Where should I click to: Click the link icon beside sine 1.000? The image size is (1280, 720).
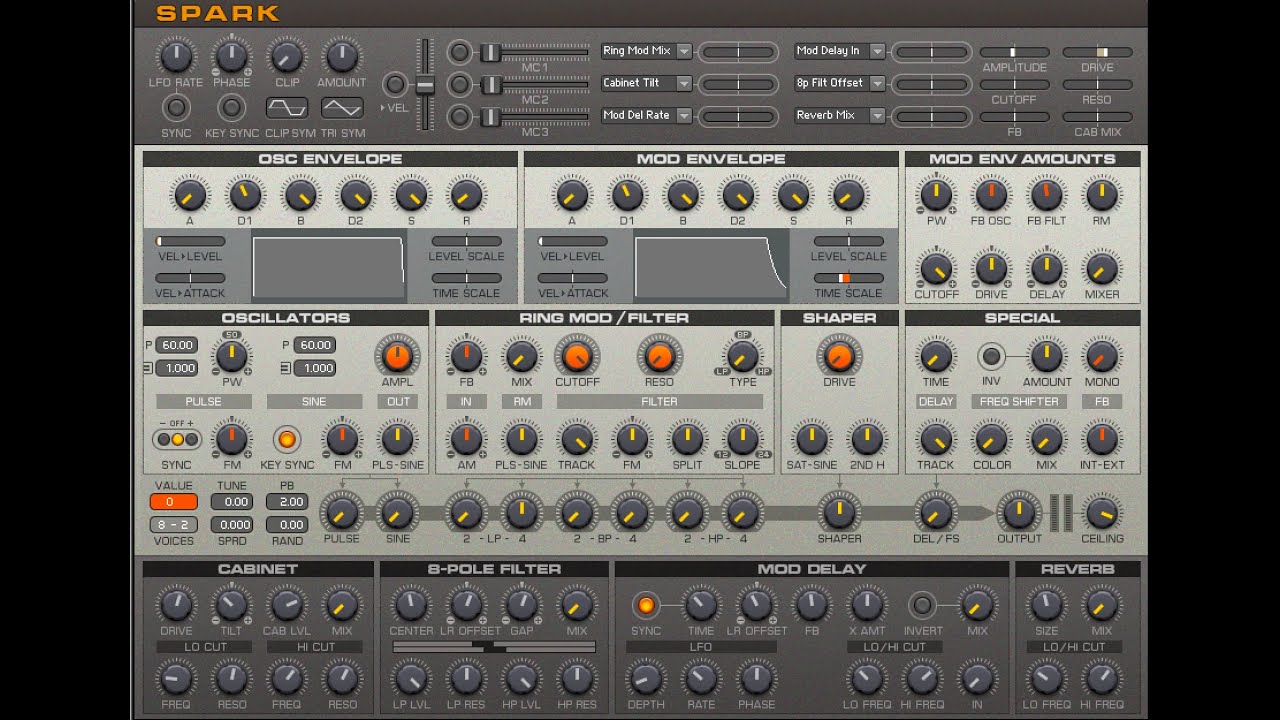click(x=285, y=368)
